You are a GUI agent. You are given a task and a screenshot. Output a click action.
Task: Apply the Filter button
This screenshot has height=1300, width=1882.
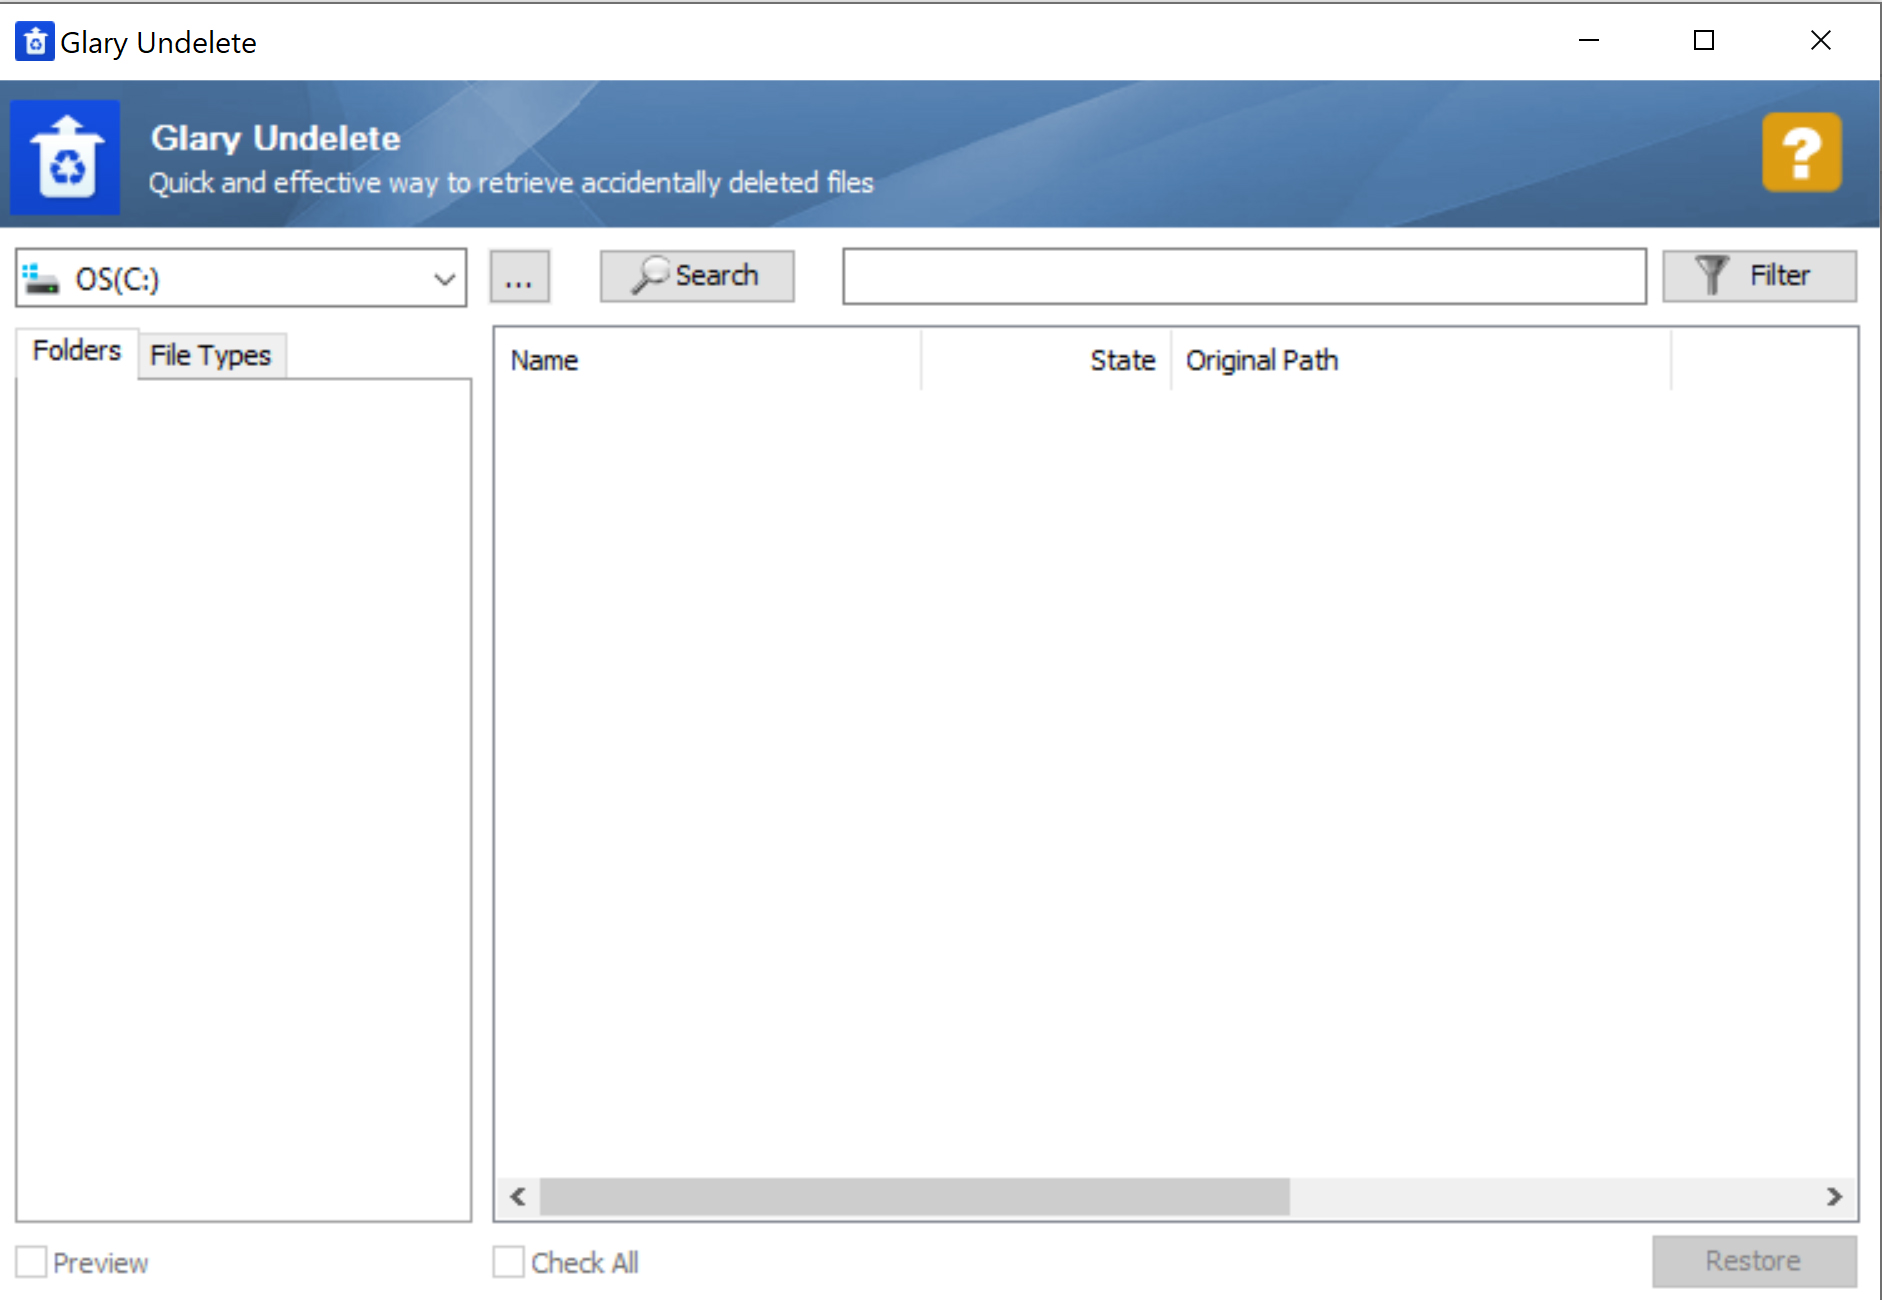[x=1759, y=276]
